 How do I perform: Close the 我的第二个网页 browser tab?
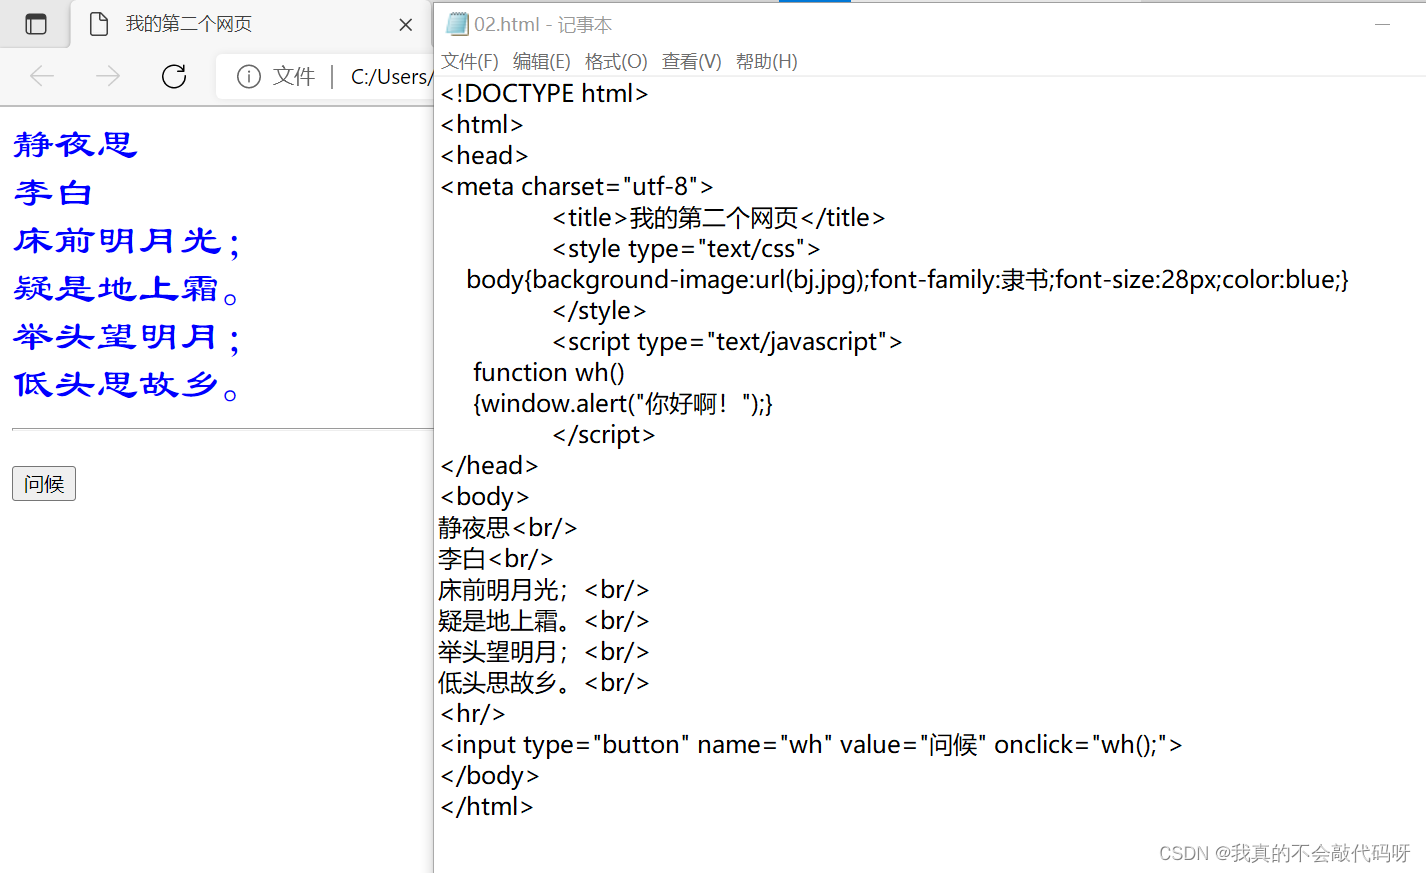[405, 24]
